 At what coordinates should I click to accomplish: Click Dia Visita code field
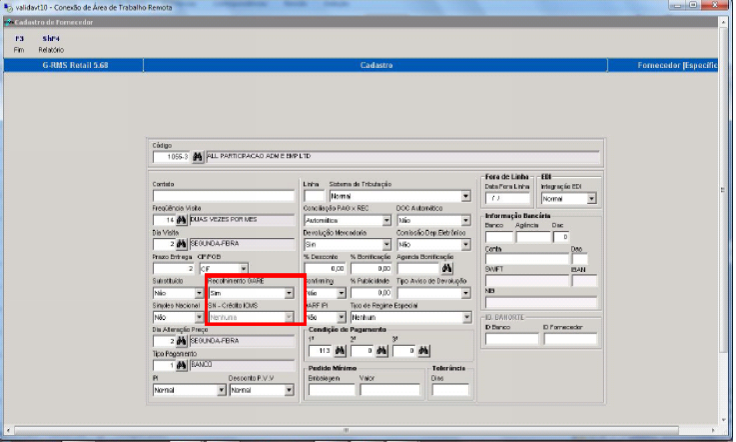164,244
